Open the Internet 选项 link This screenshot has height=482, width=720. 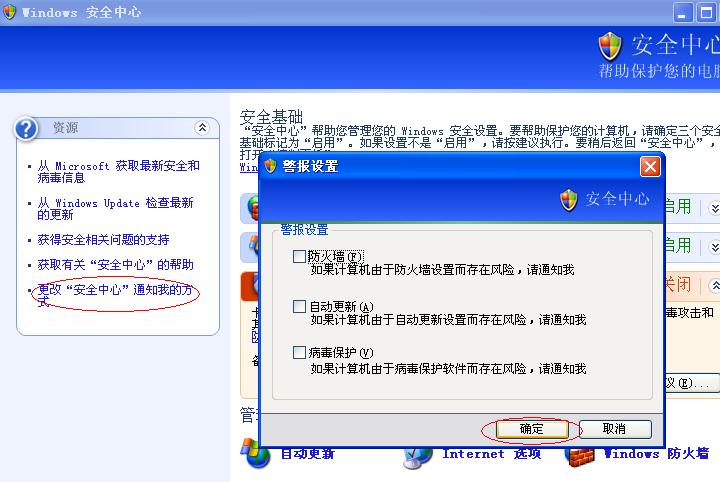(x=491, y=454)
